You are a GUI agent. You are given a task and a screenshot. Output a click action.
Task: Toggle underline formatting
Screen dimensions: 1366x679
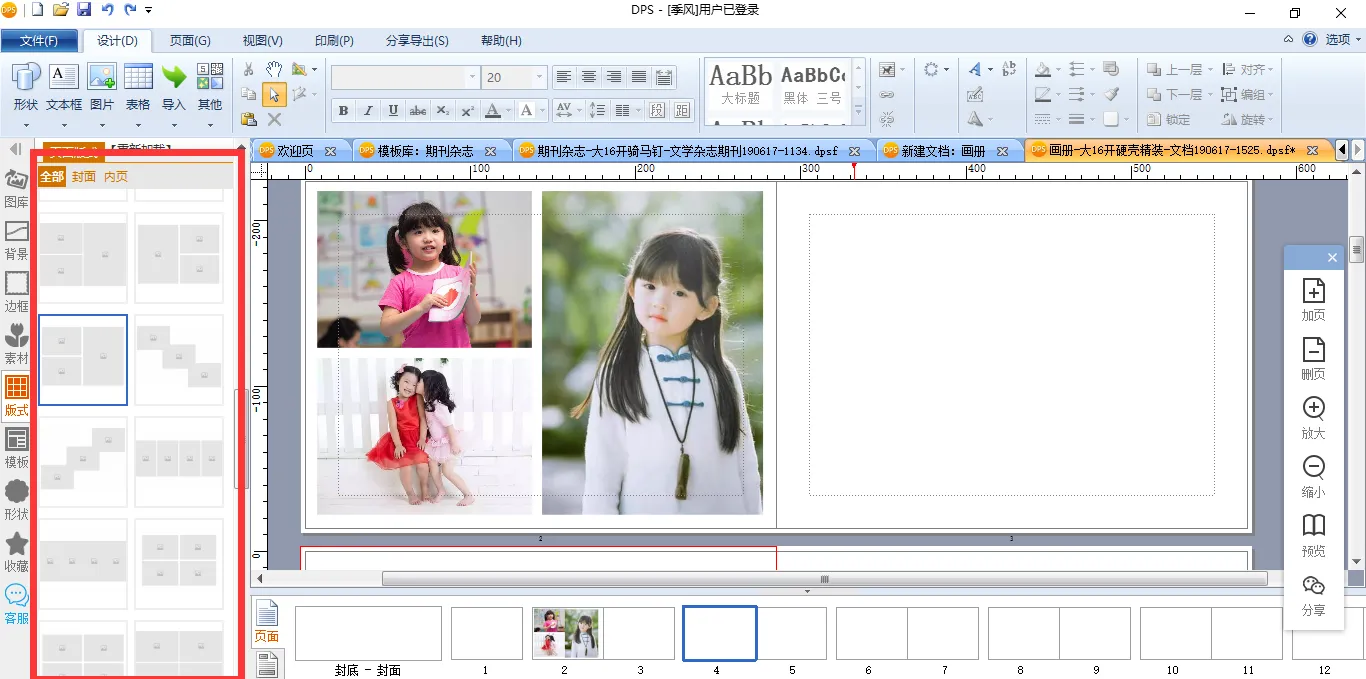pos(393,110)
